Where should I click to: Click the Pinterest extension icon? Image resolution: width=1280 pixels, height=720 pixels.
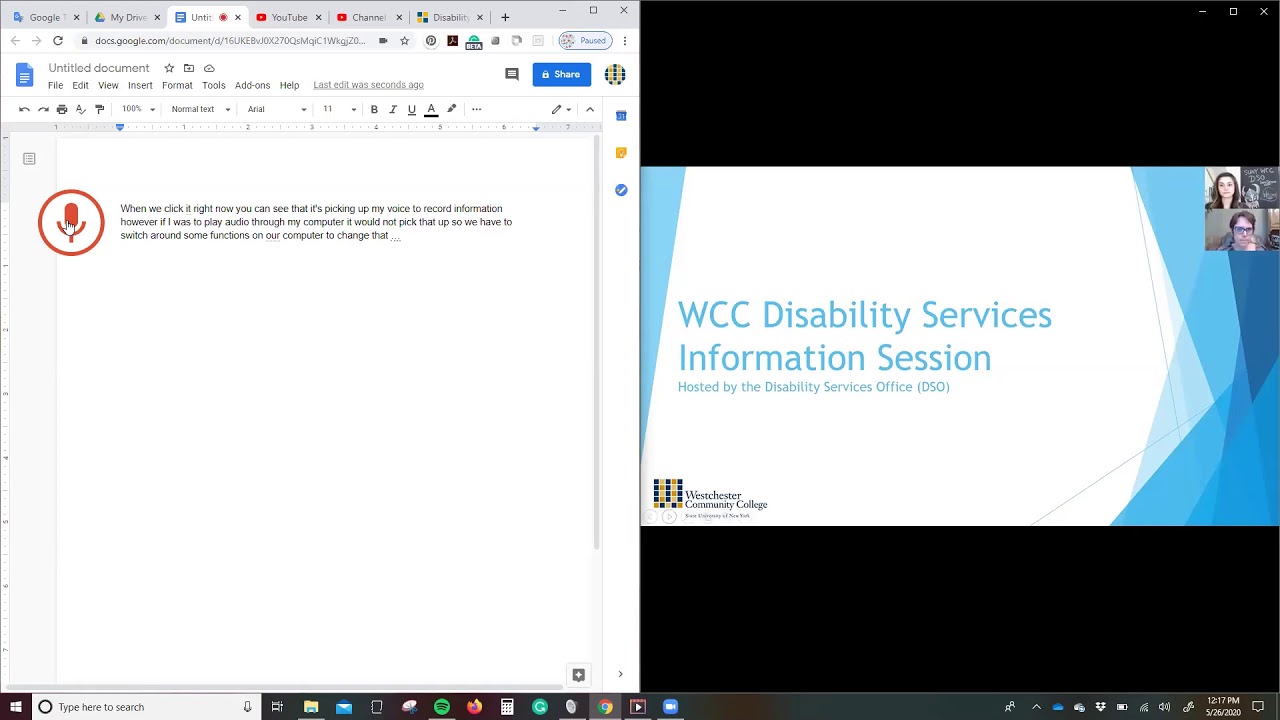click(x=431, y=41)
